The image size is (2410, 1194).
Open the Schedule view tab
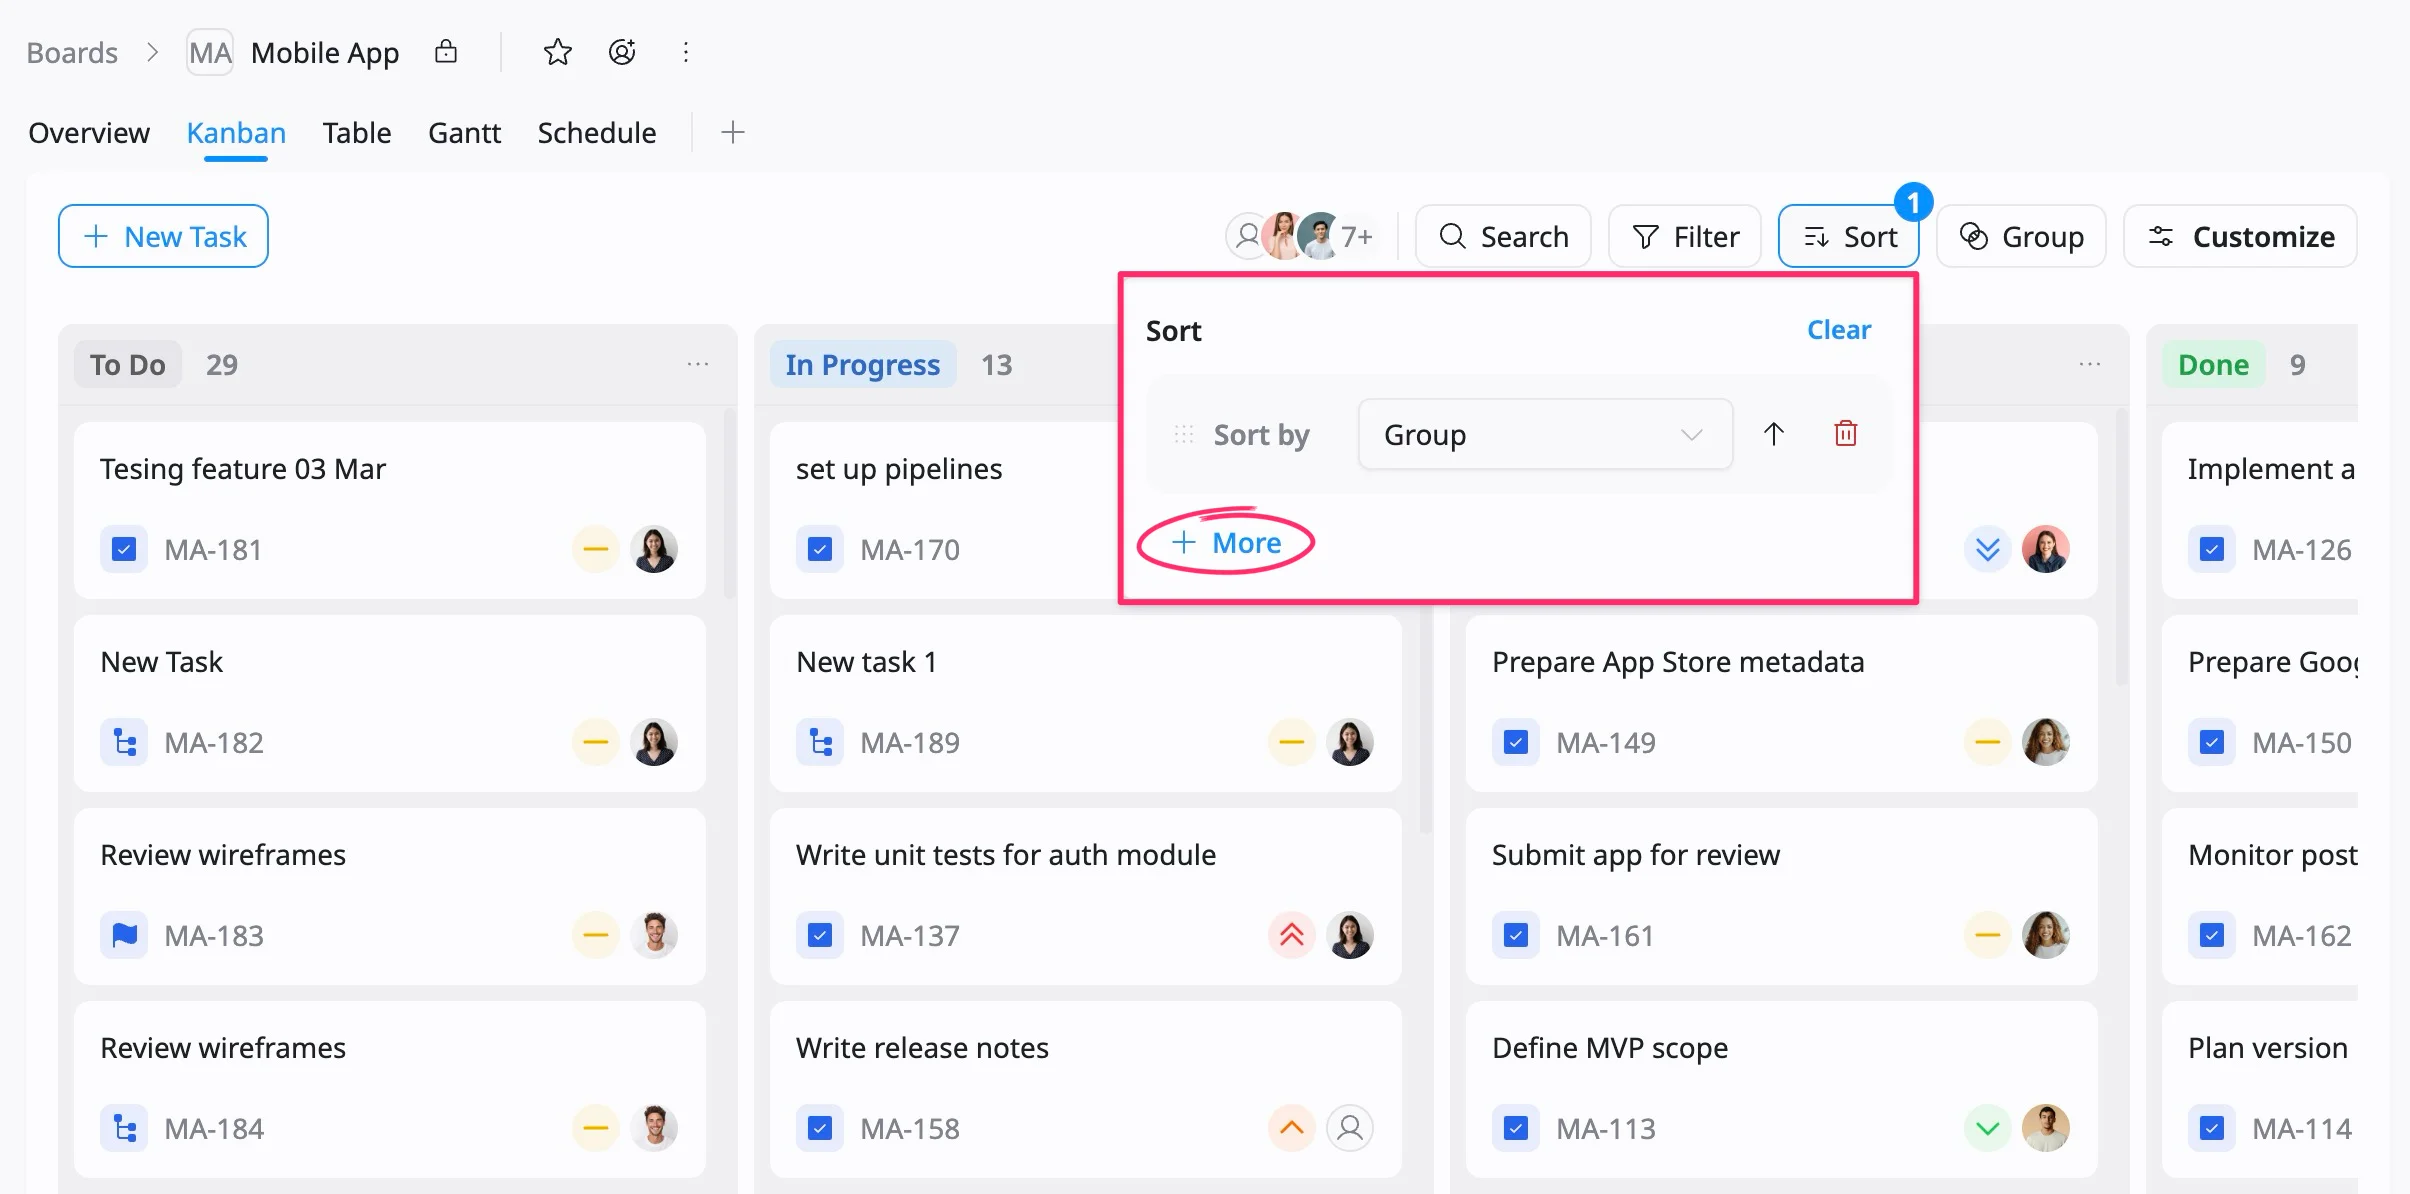coord(597,132)
